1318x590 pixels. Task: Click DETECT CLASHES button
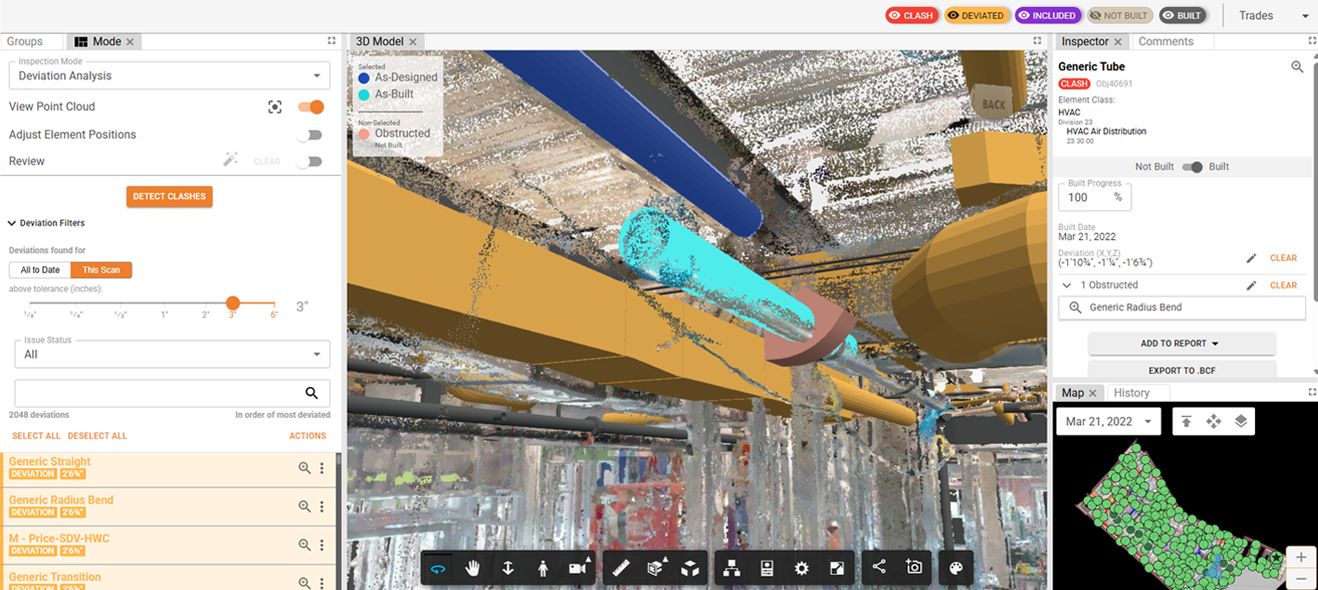[x=169, y=196]
